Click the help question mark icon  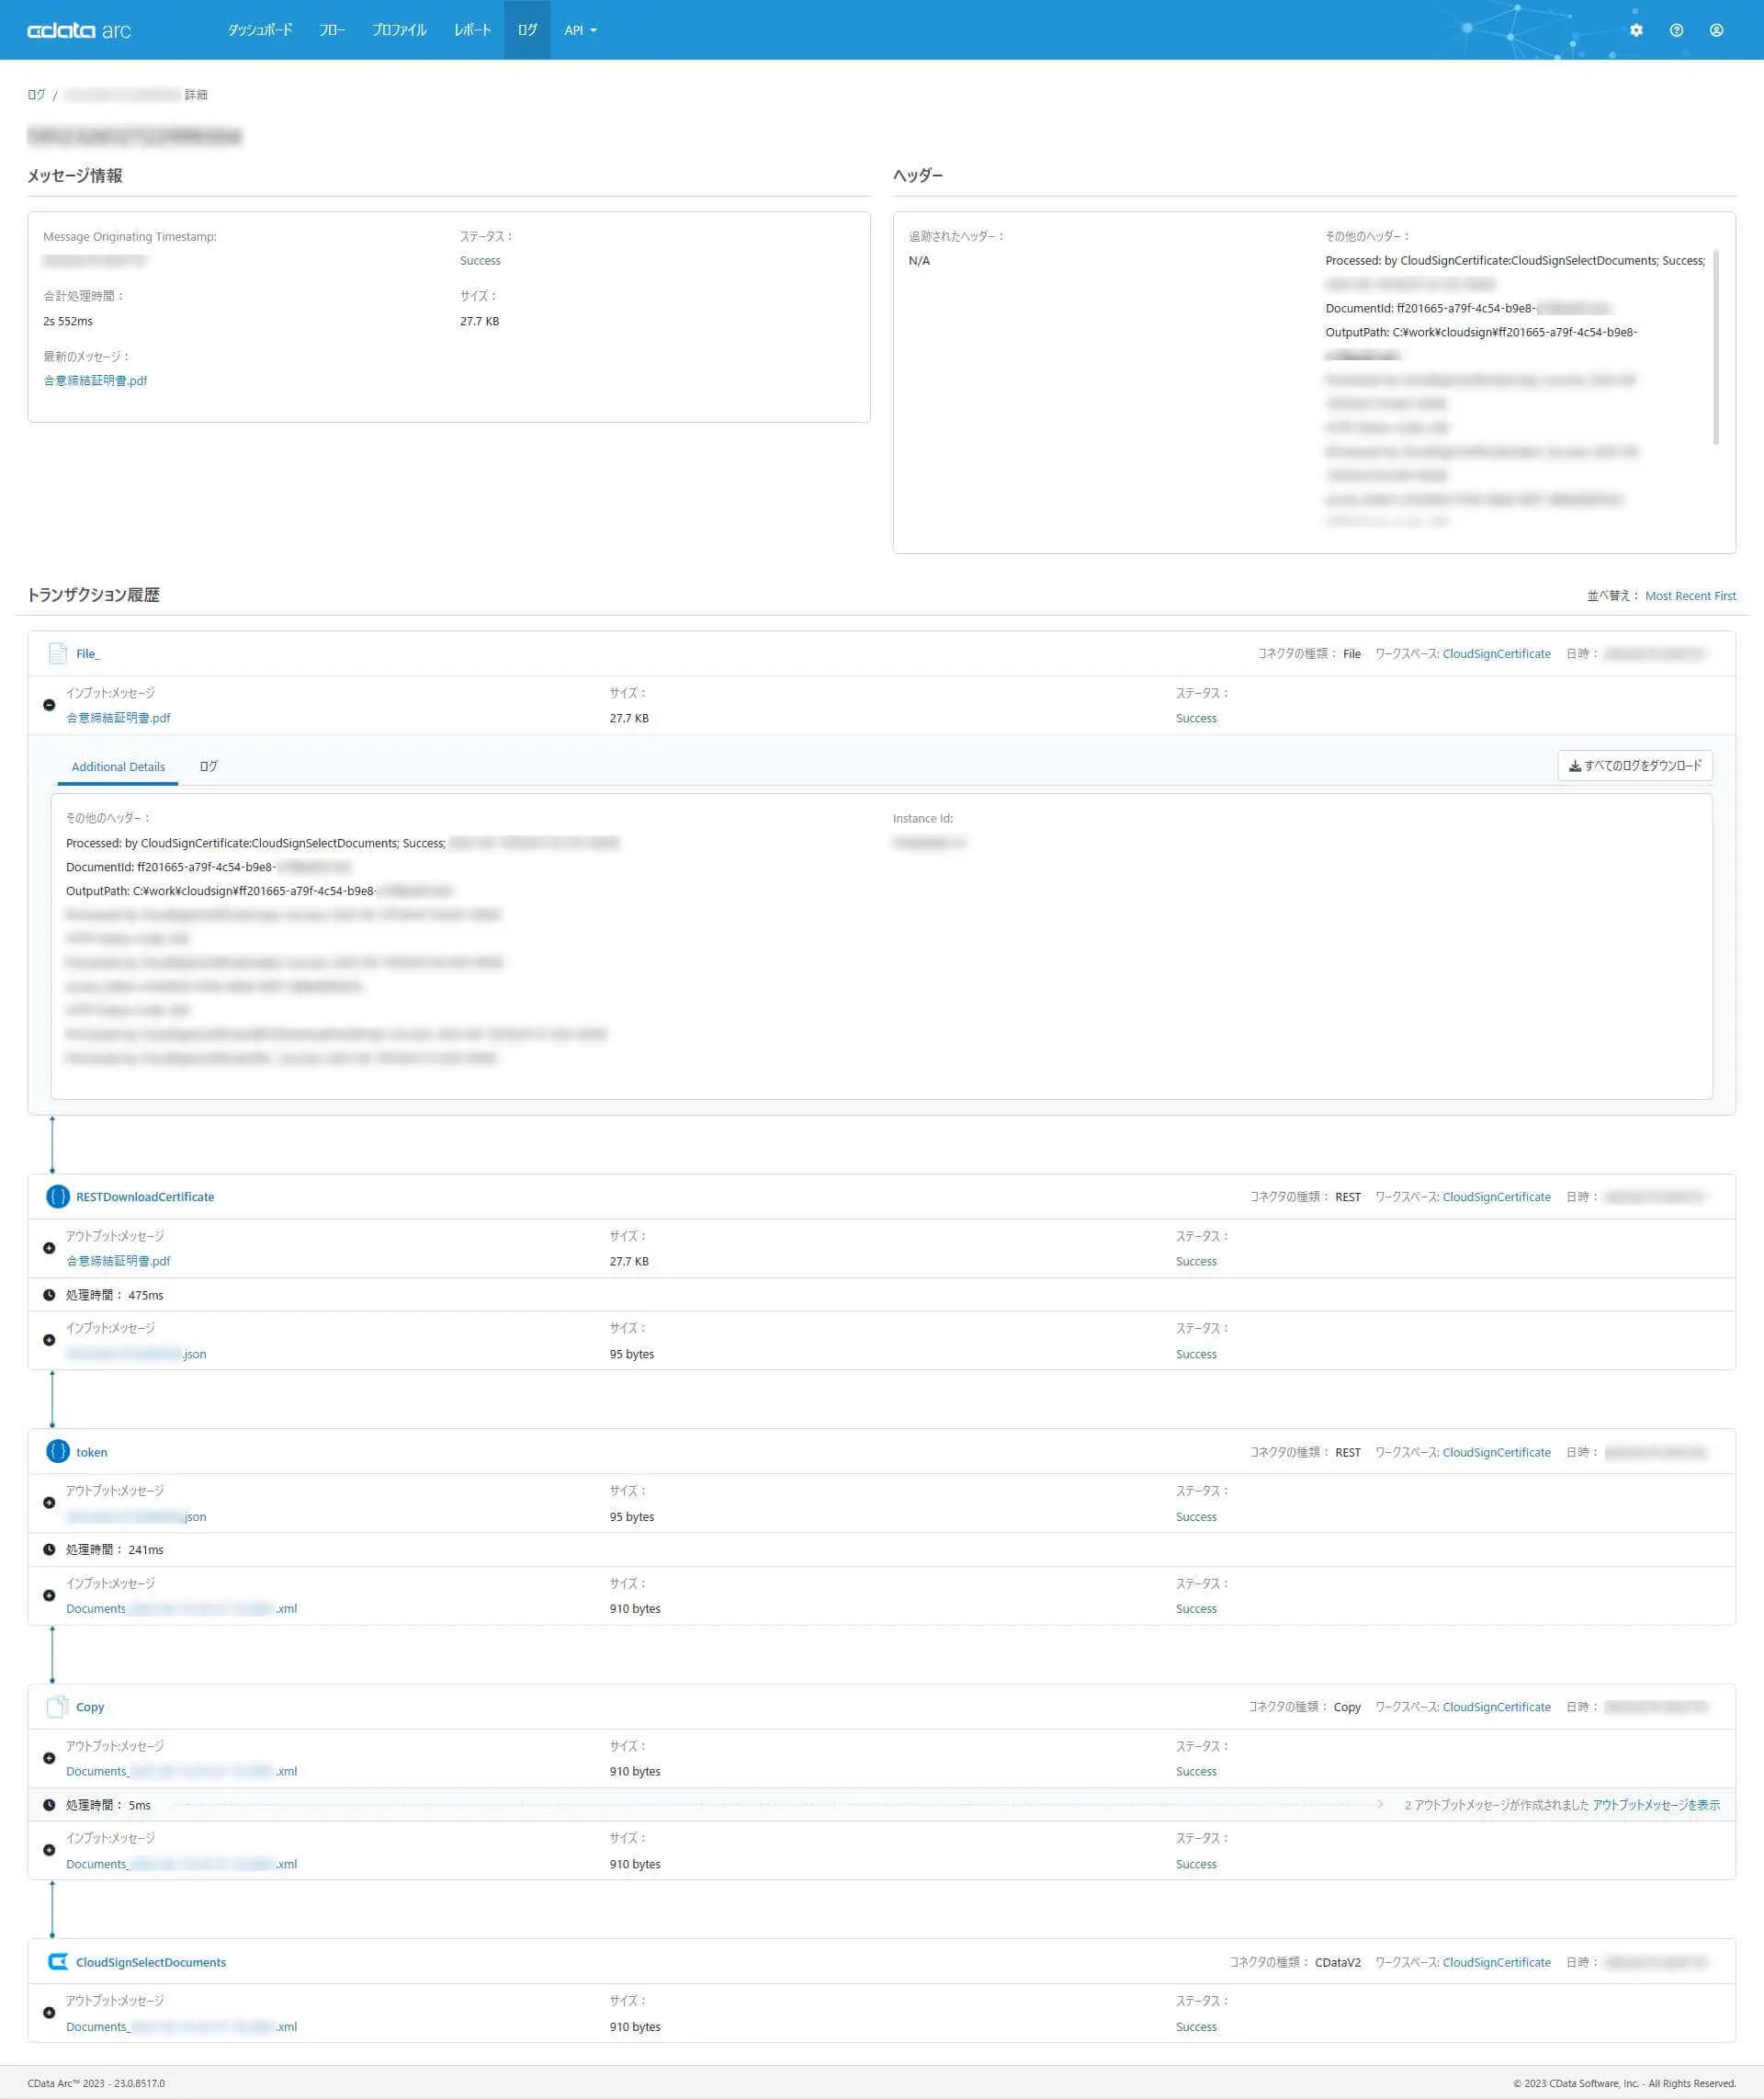pos(1676,30)
